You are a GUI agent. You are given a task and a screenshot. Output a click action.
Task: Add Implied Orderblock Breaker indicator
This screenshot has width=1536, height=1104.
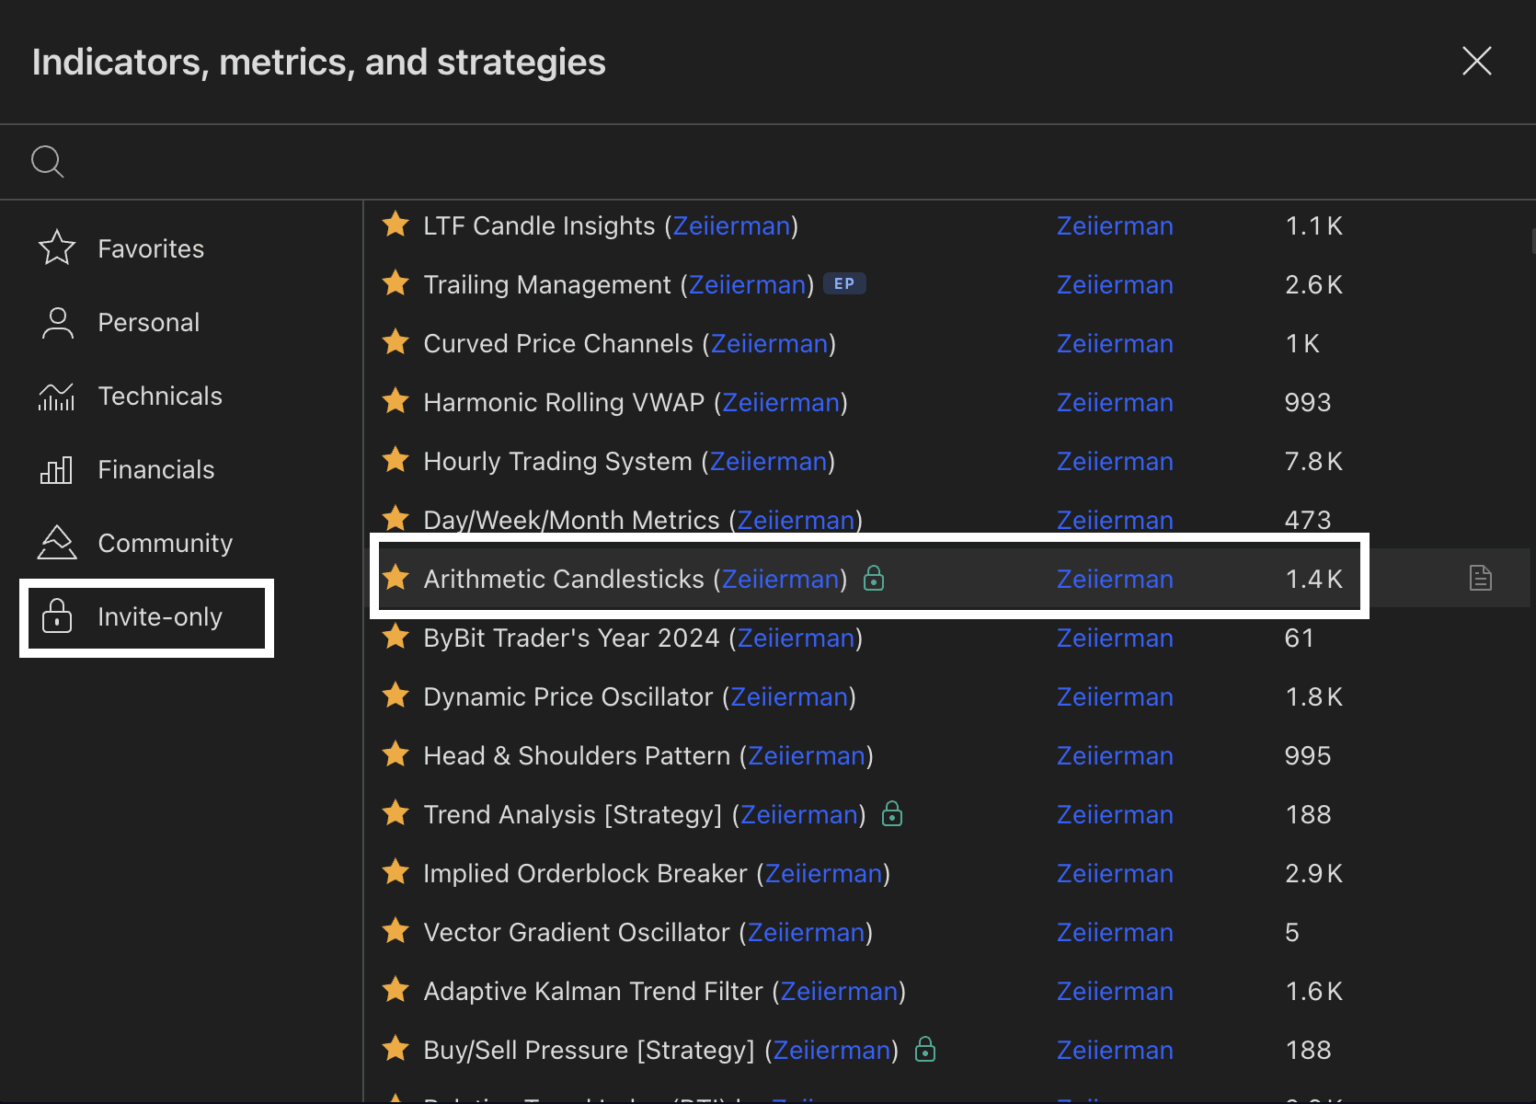(x=585, y=874)
